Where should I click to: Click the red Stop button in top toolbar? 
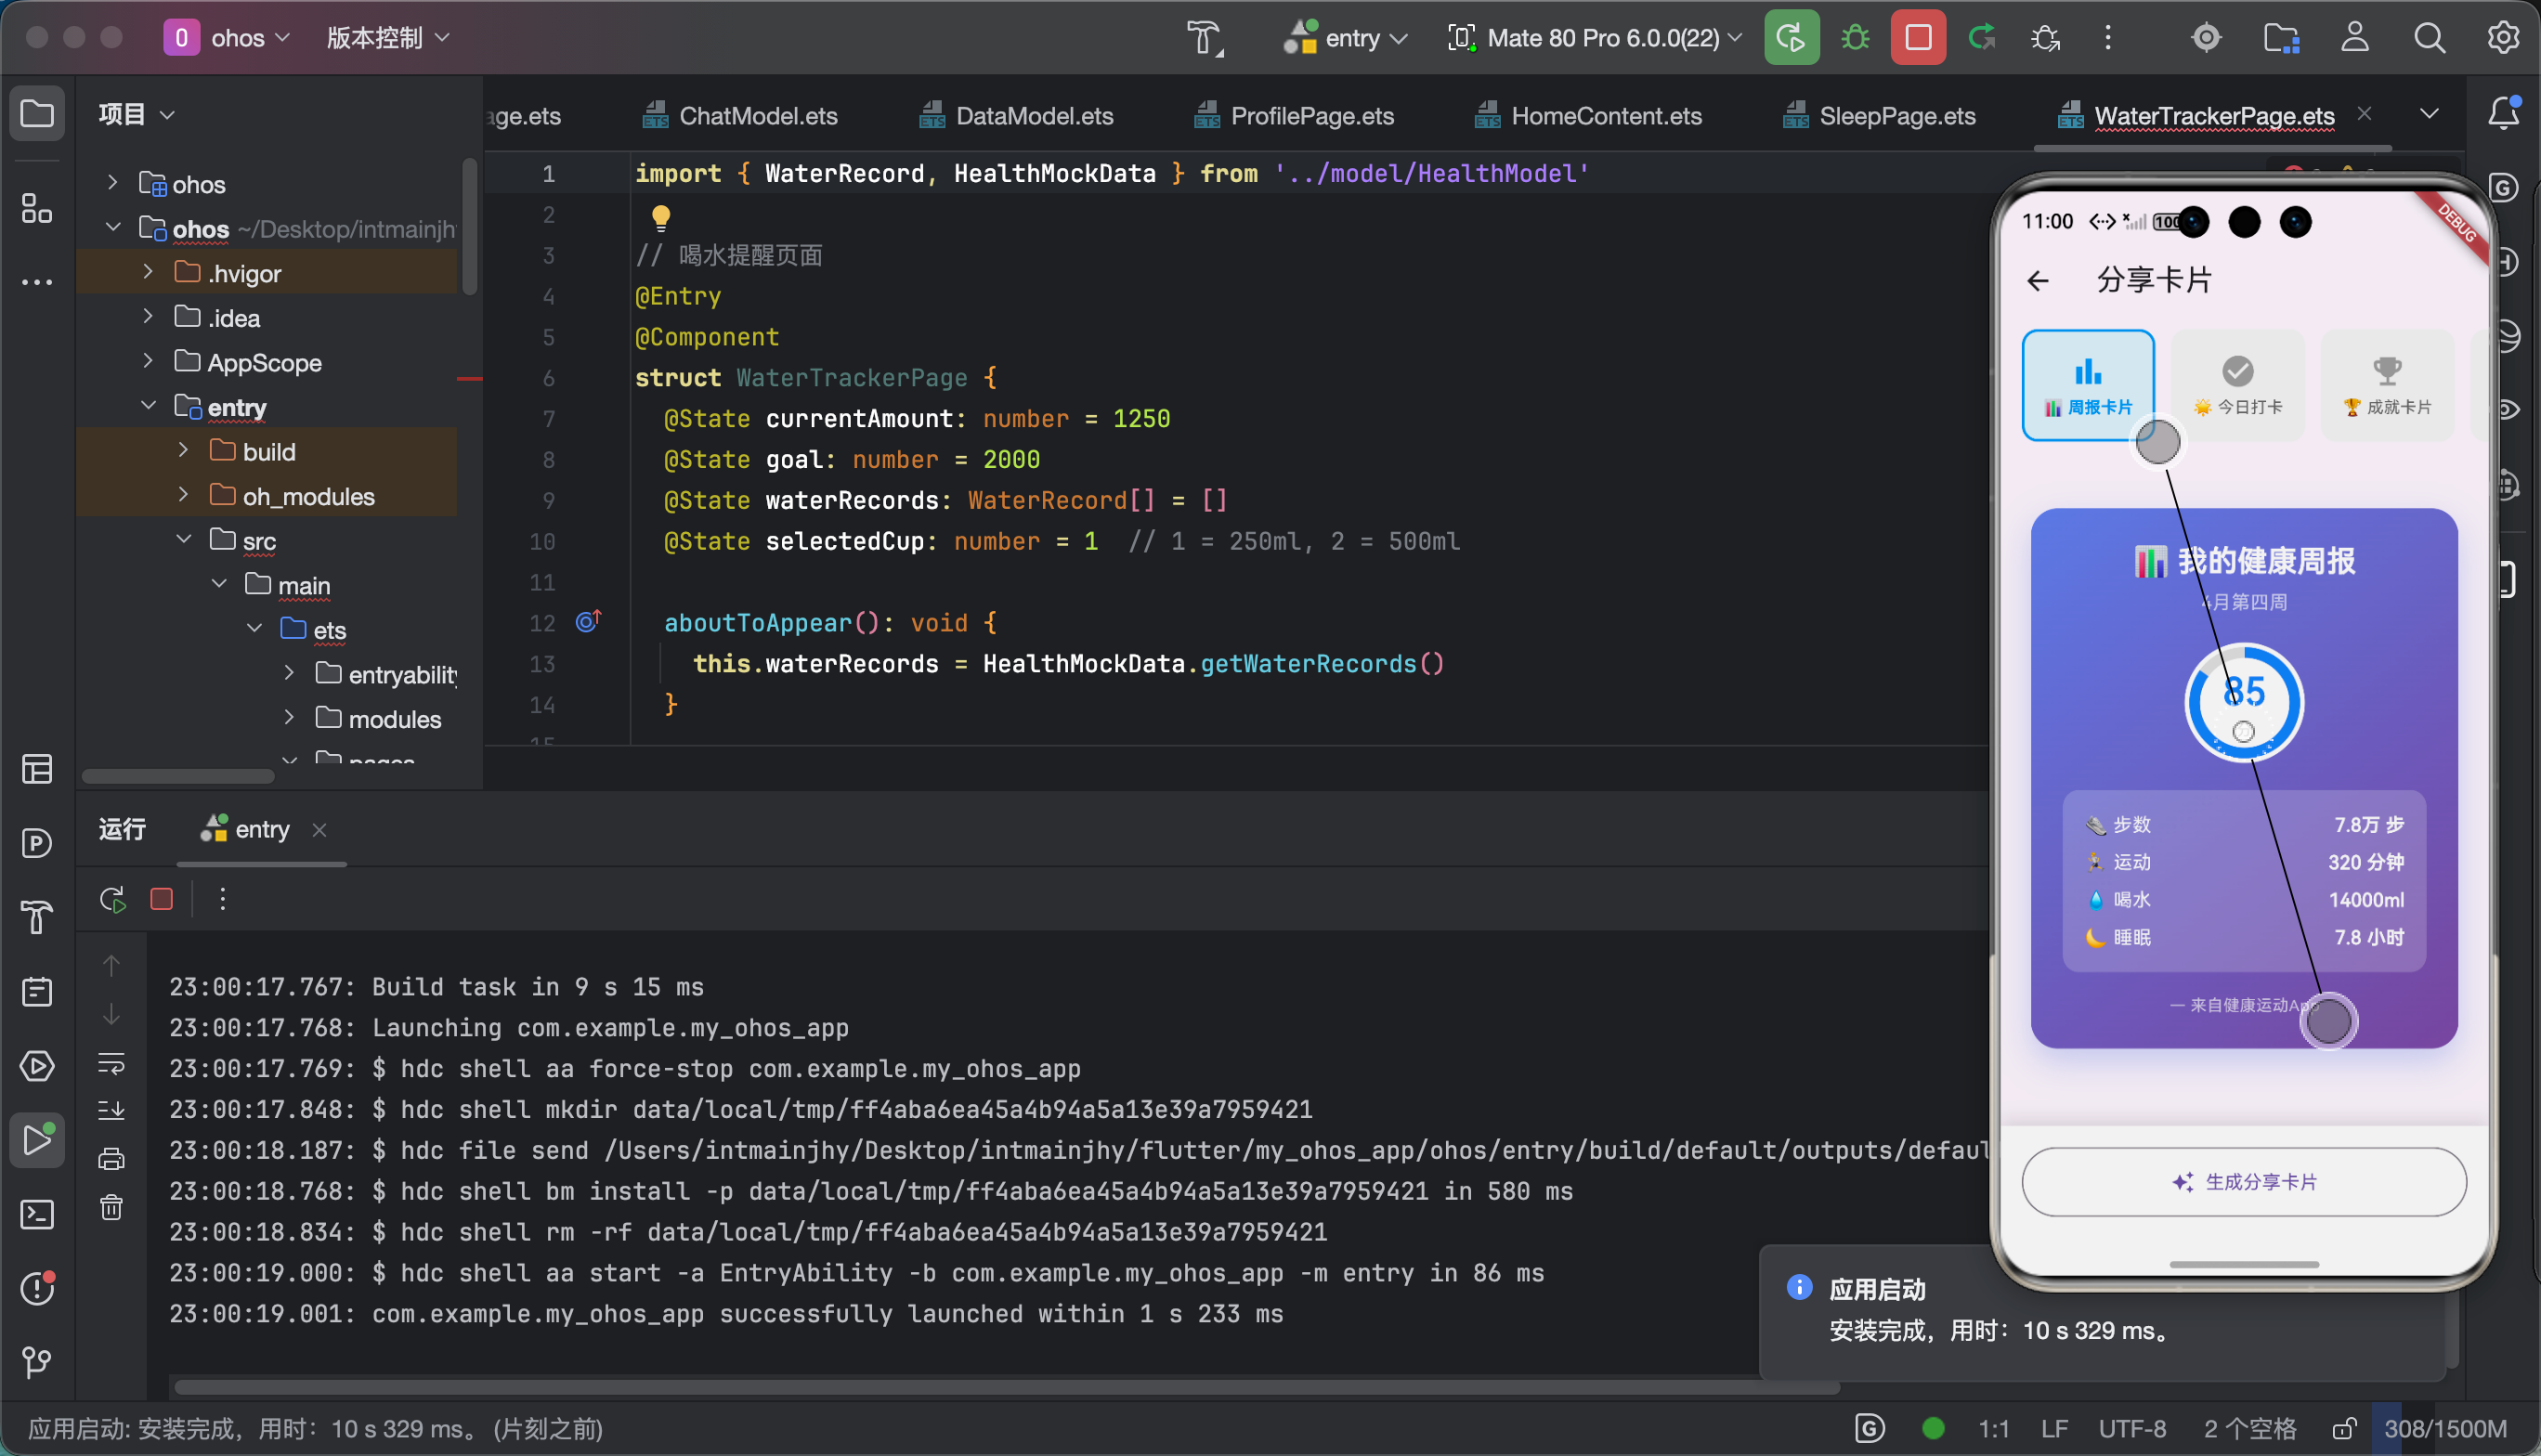(1917, 38)
